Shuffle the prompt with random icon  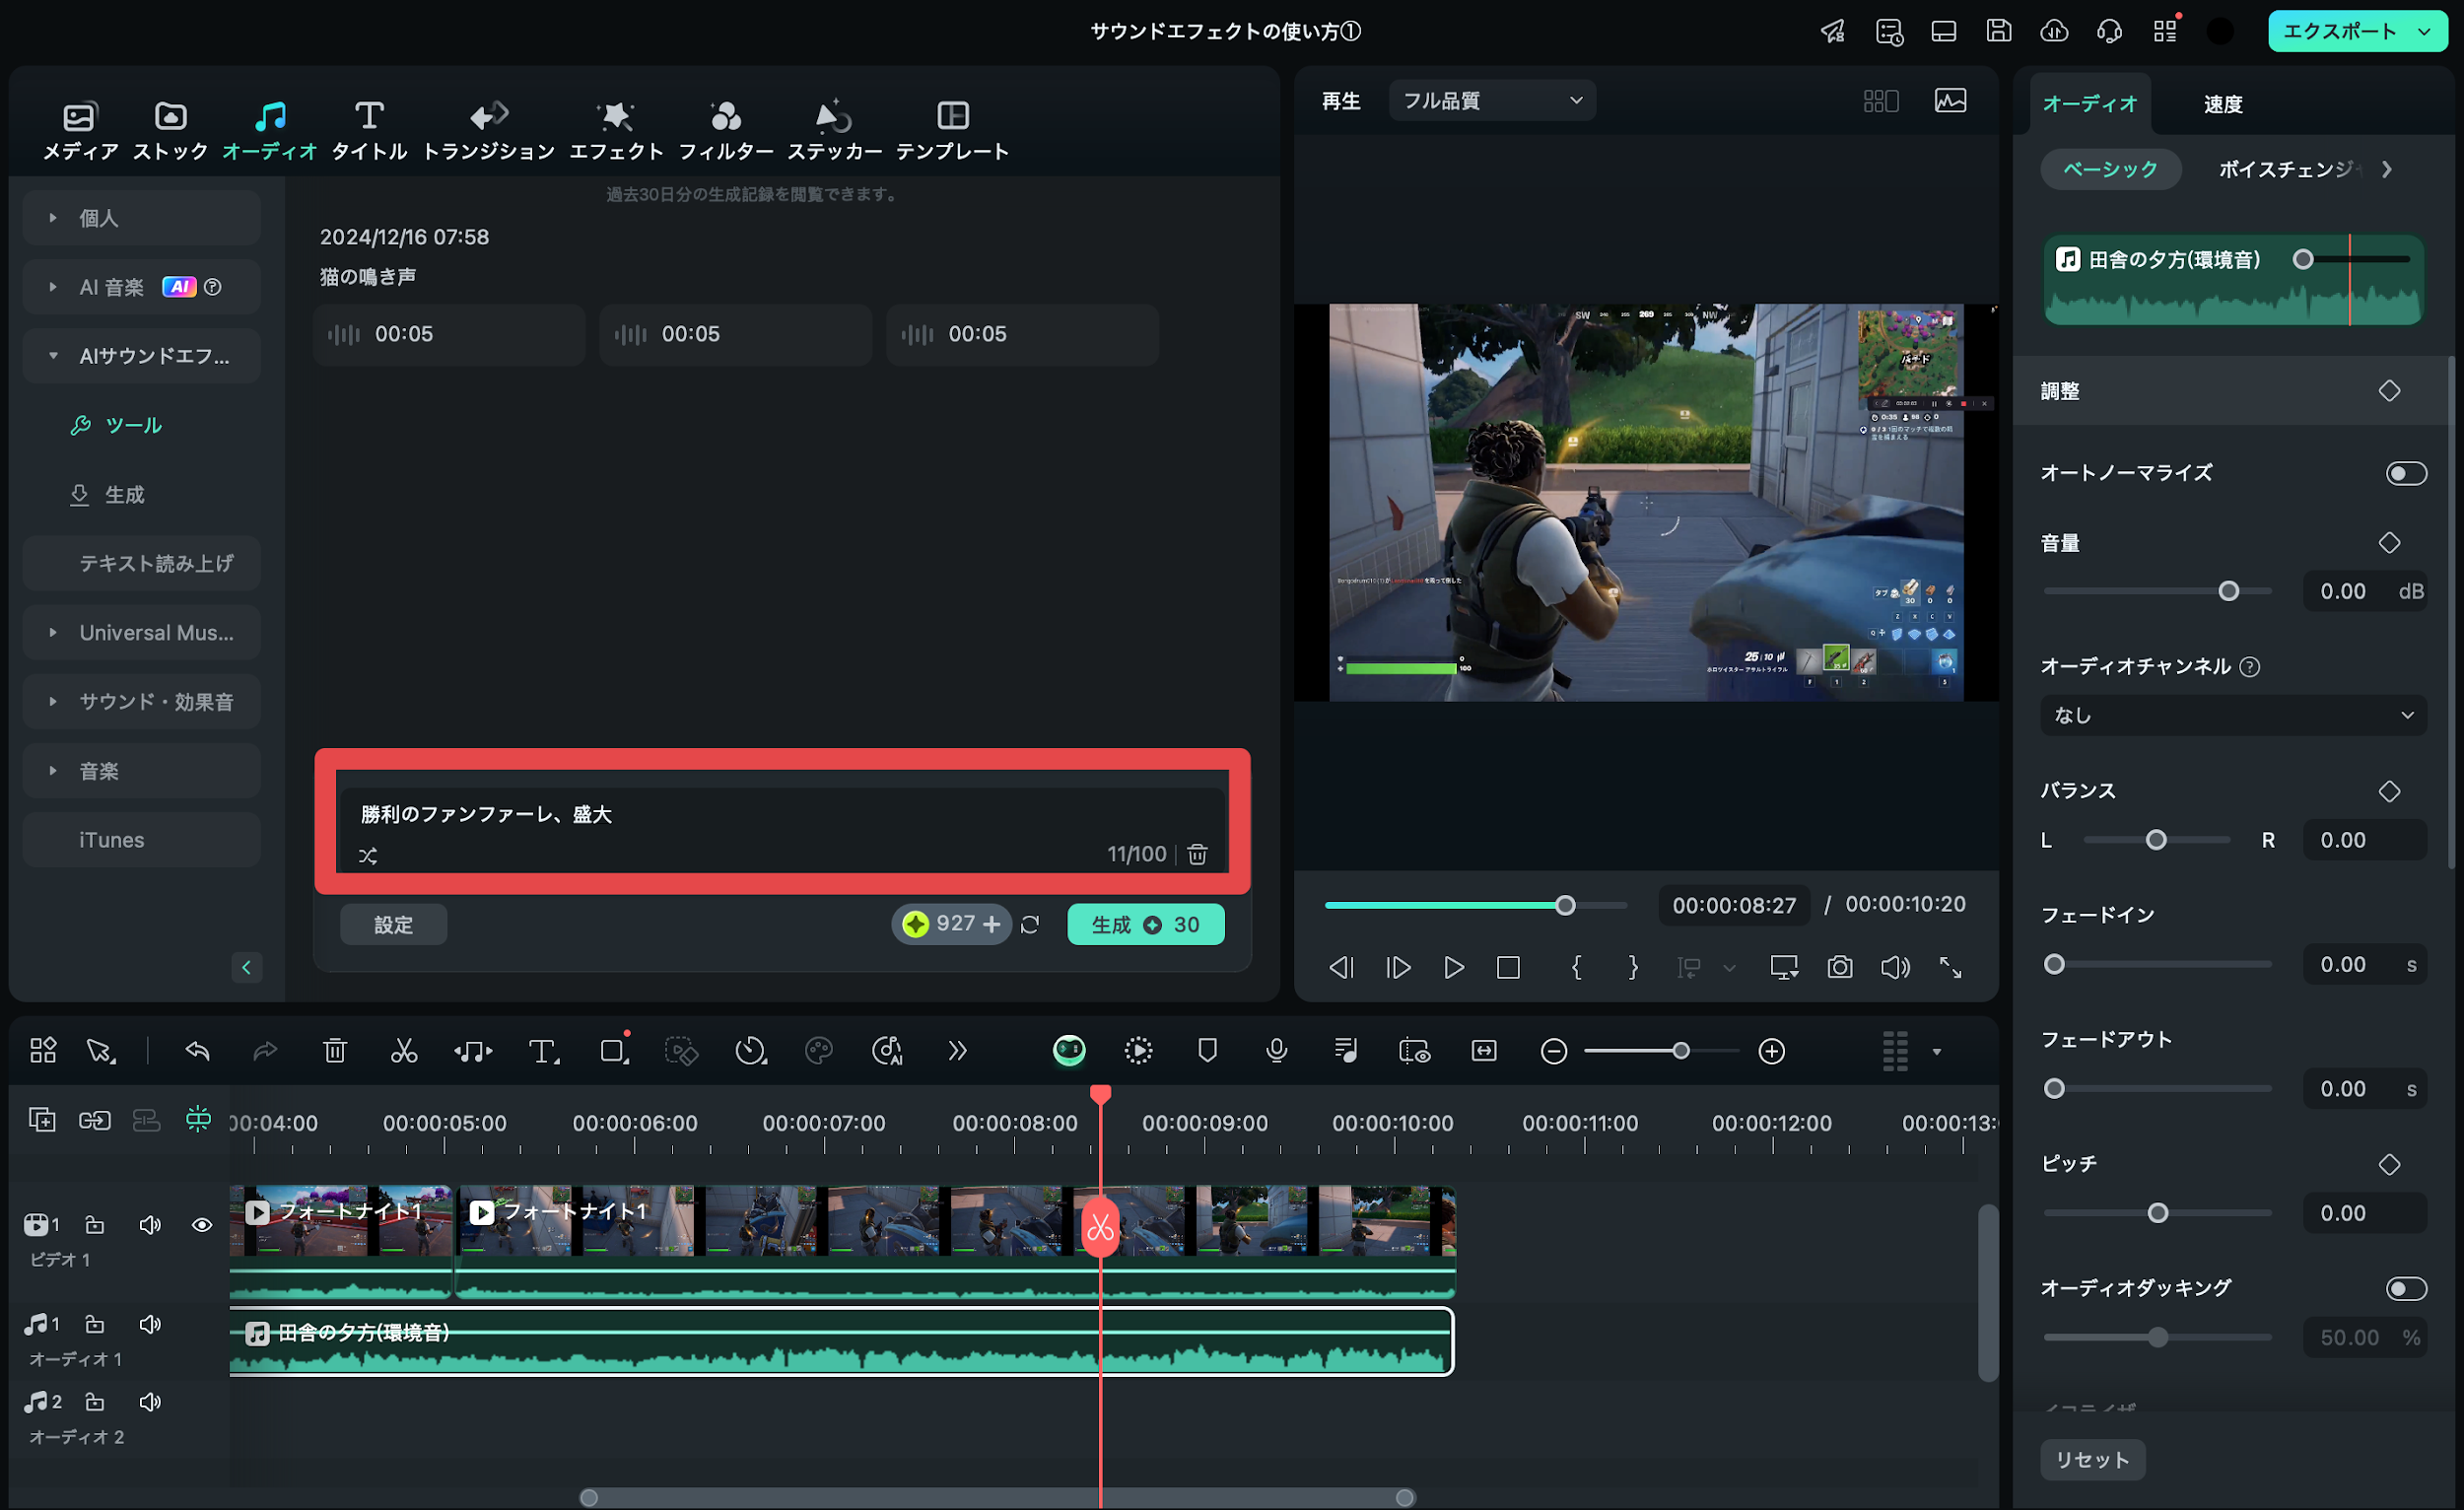(x=368, y=855)
